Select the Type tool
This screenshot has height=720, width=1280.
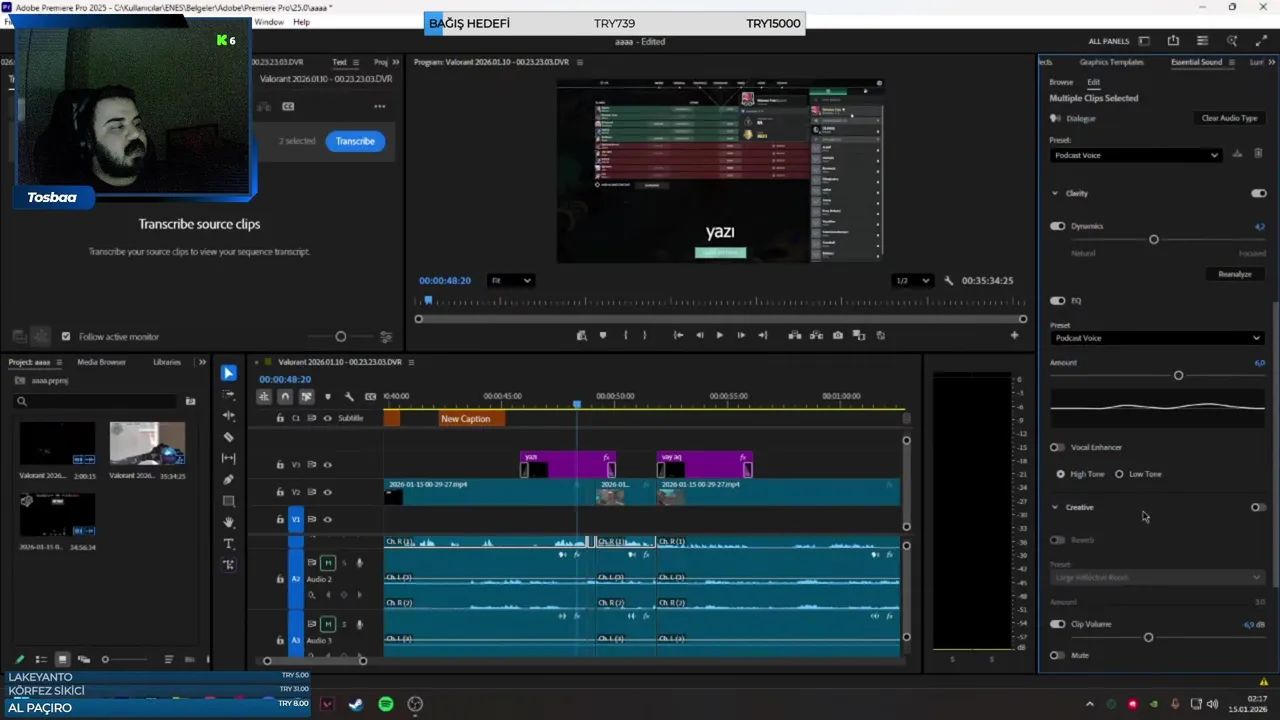[228, 543]
